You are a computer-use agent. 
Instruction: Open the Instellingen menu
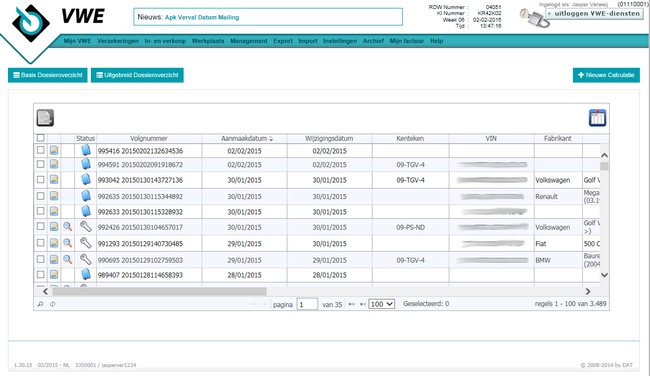340,41
